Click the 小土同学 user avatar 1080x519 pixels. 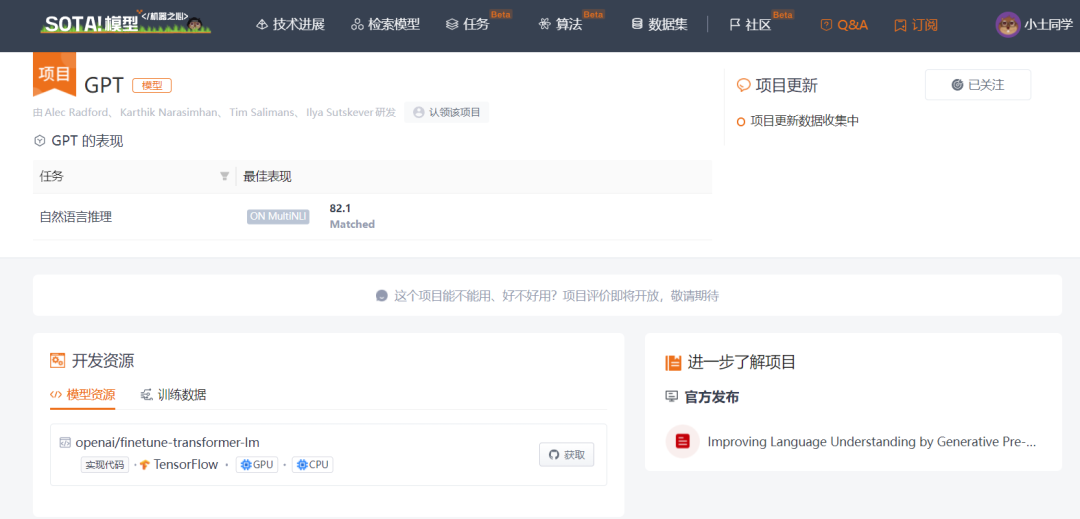1008,25
